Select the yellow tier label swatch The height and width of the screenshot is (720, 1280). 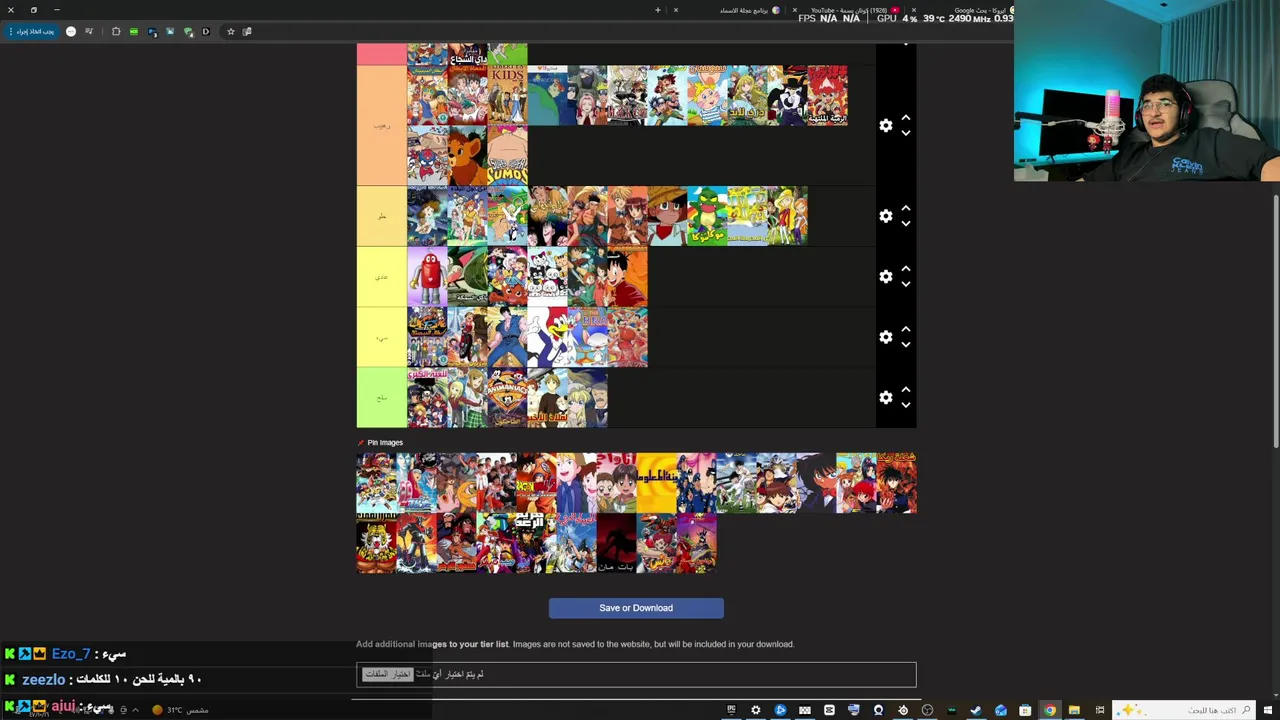[x=382, y=276]
